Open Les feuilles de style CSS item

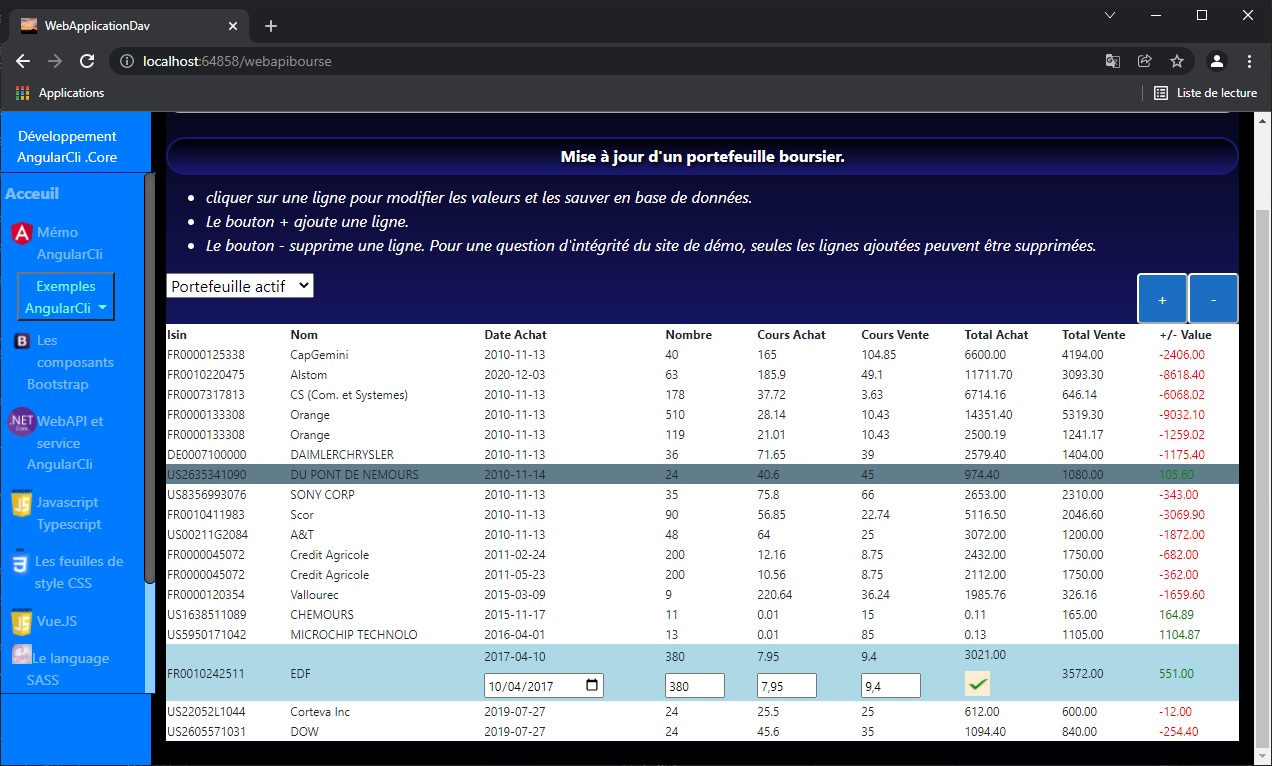coord(79,572)
